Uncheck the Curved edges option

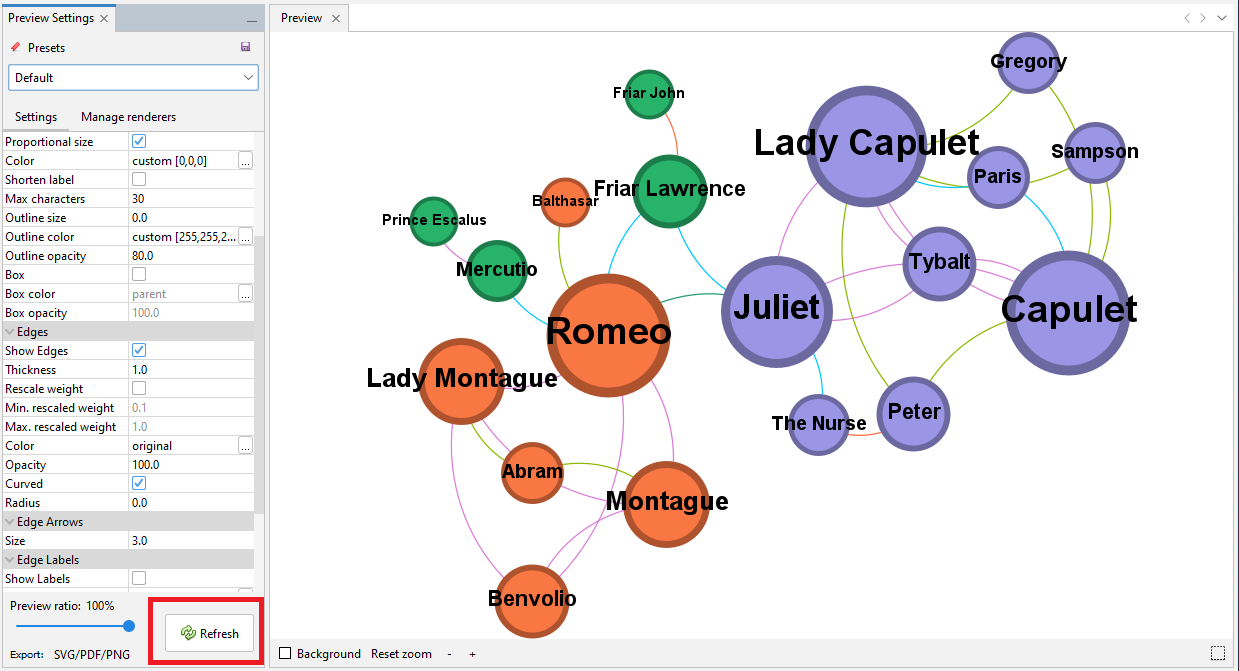coord(139,484)
